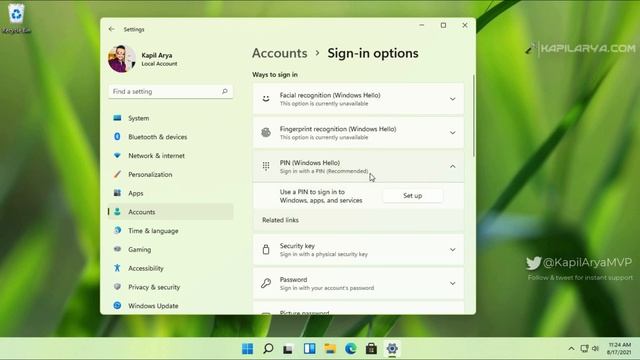The height and width of the screenshot is (360, 640).
Task: Click the PIN keypad dots icon
Action: point(266,166)
